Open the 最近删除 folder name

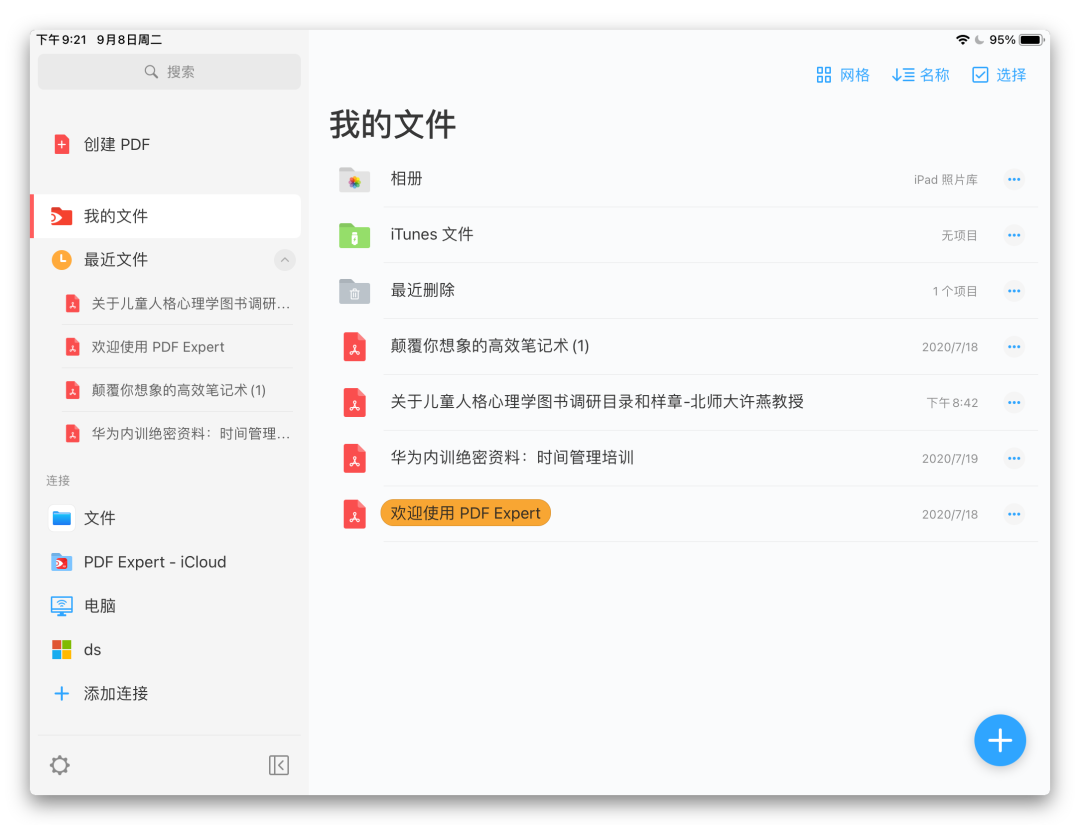[423, 291]
